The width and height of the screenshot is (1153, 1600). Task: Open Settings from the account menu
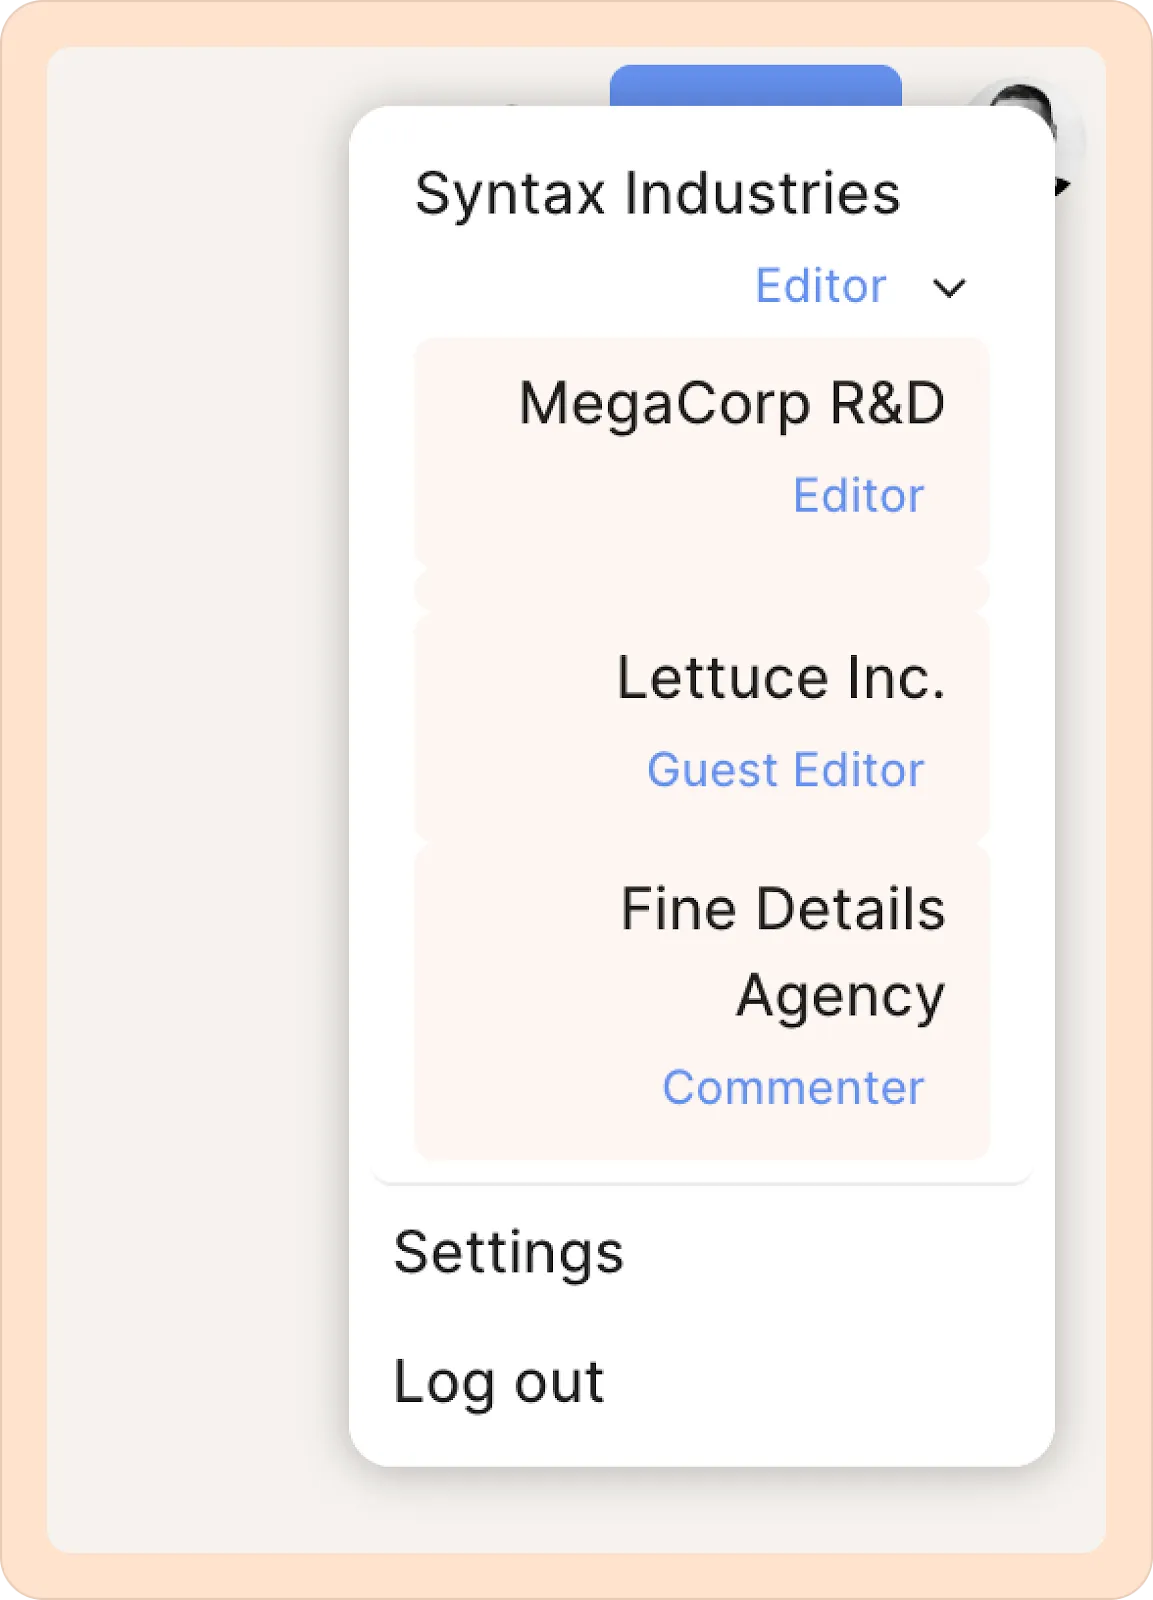click(x=508, y=1252)
